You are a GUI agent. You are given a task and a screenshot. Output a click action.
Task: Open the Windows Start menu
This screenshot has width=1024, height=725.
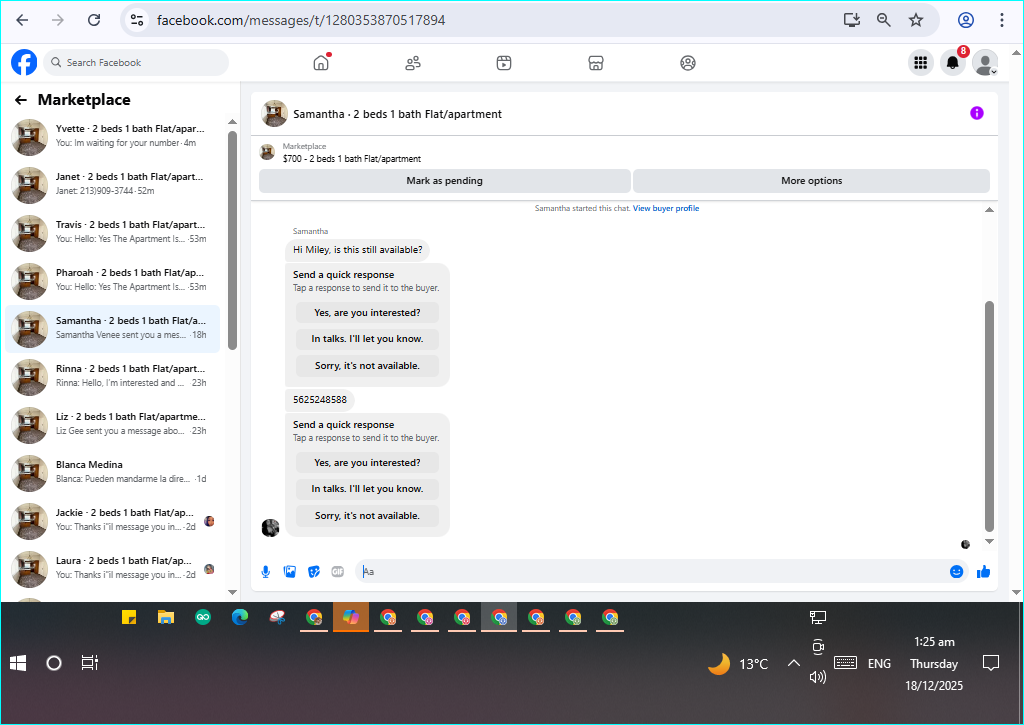pyautogui.click(x=18, y=664)
